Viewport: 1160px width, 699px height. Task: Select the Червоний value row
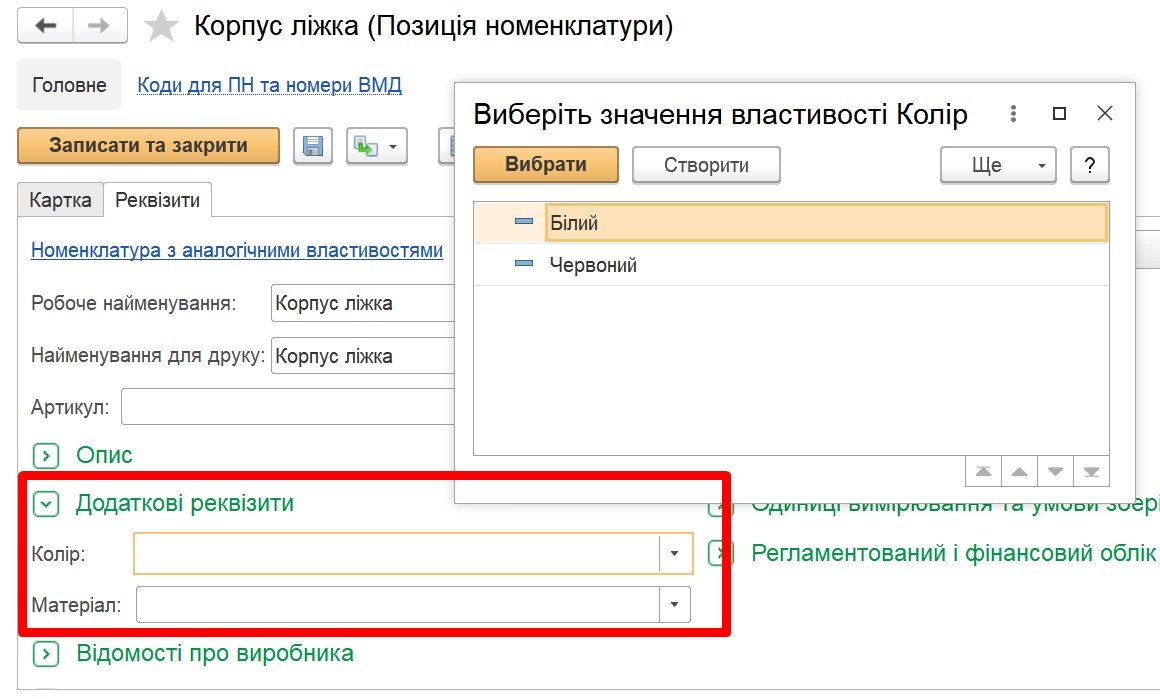pos(791,265)
